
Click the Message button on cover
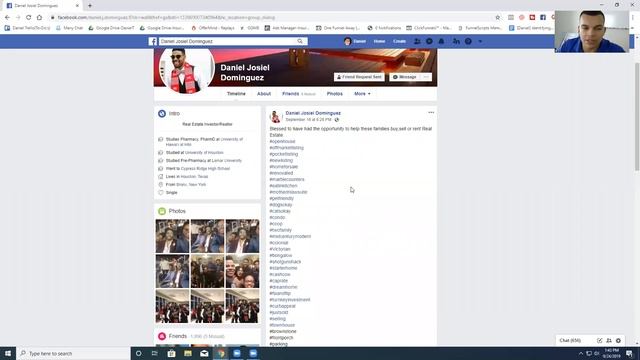(x=404, y=77)
